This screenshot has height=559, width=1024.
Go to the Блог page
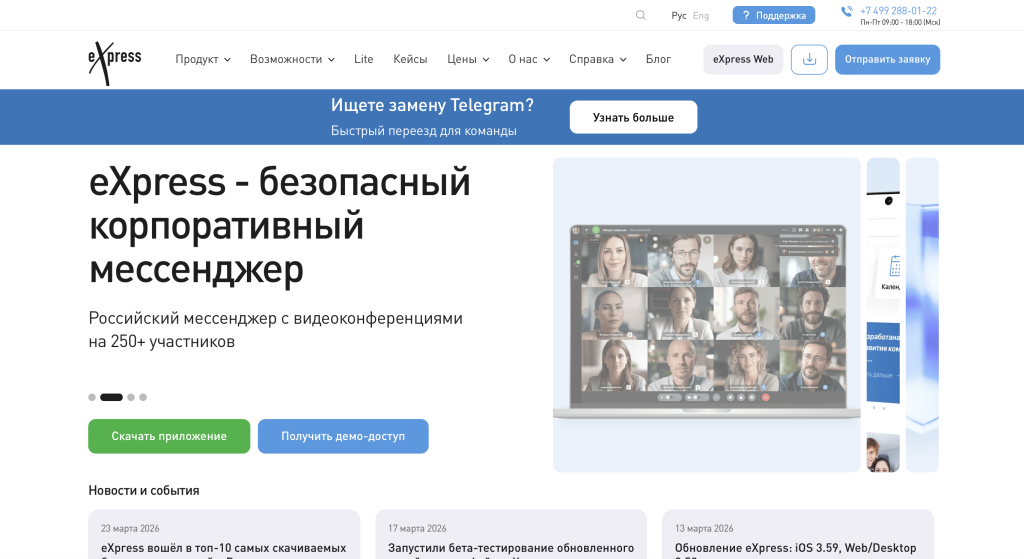click(658, 59)
